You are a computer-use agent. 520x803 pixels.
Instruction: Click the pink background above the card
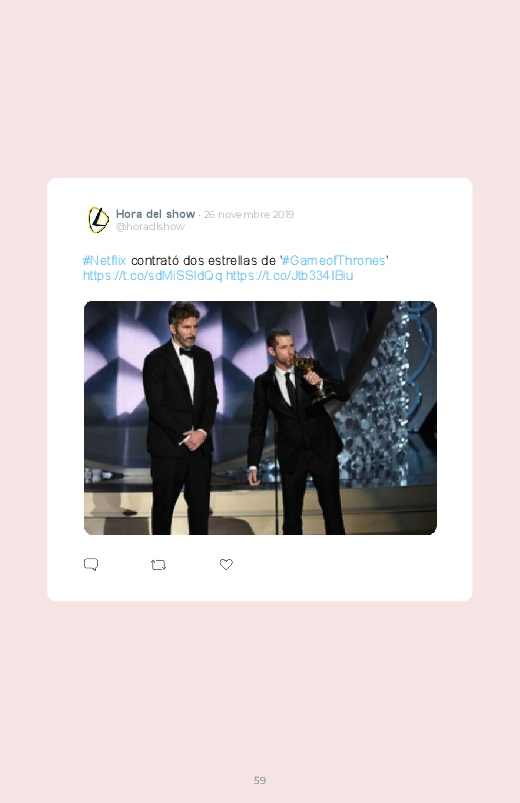(260, 87)
